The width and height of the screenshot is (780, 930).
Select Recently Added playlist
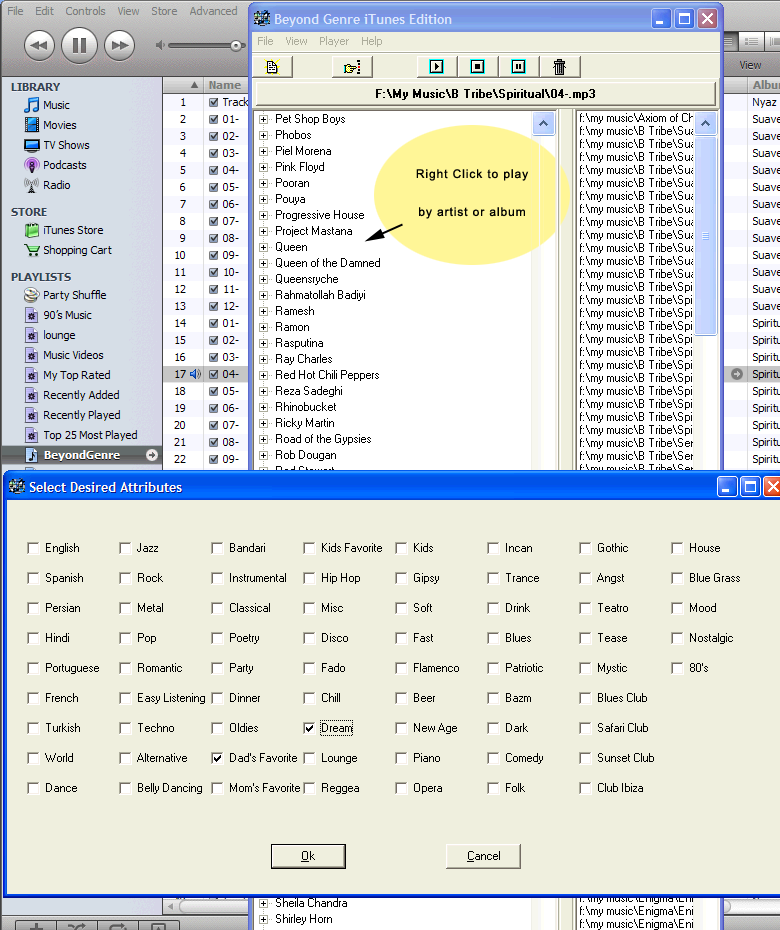[81, 395]
